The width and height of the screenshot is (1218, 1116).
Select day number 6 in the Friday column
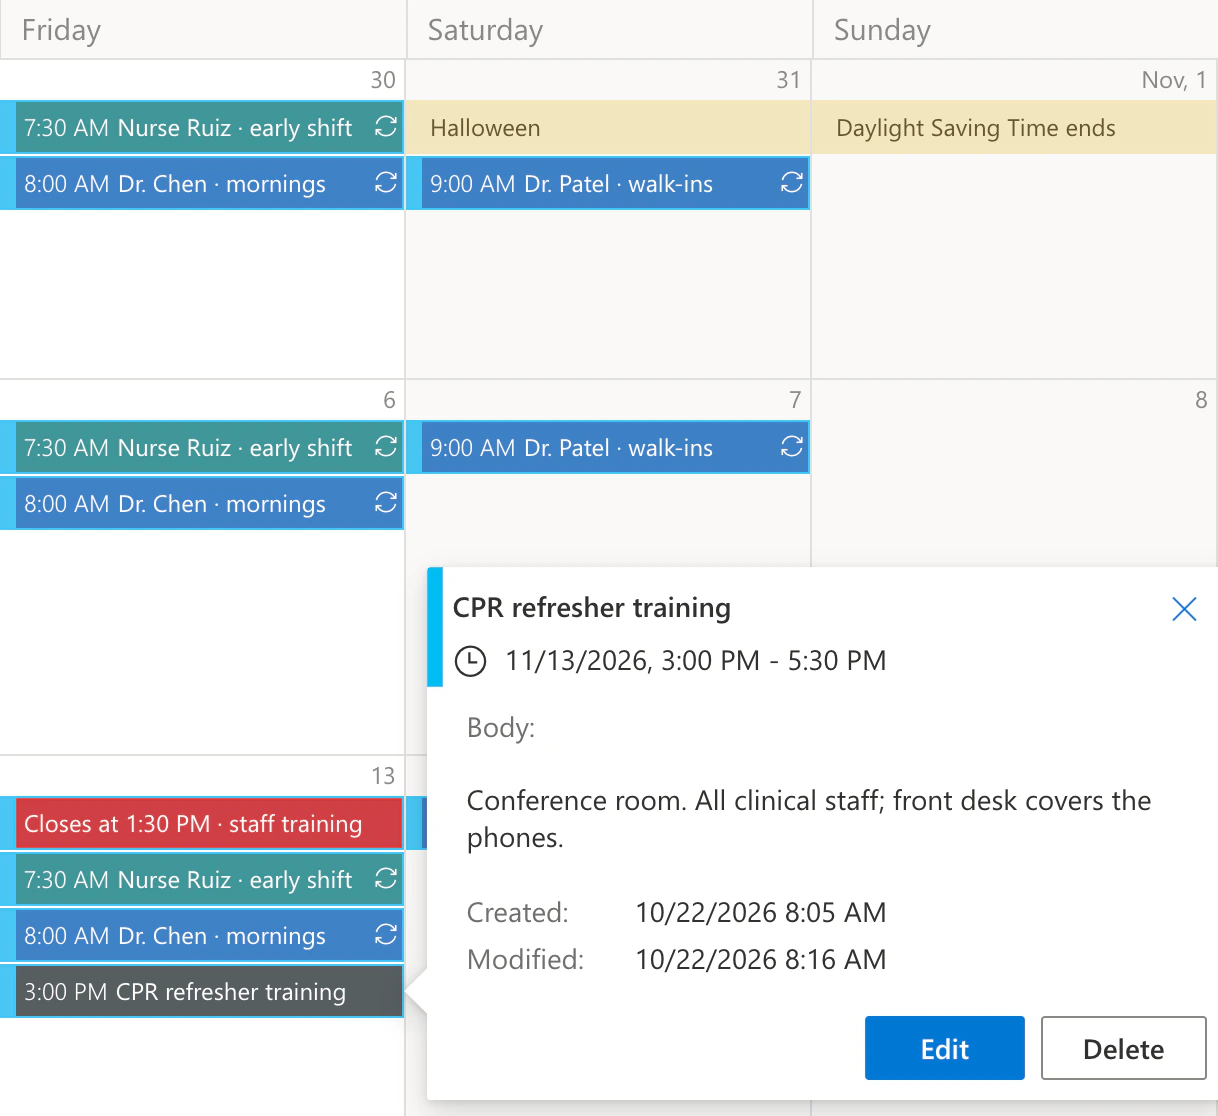[390, 400]
